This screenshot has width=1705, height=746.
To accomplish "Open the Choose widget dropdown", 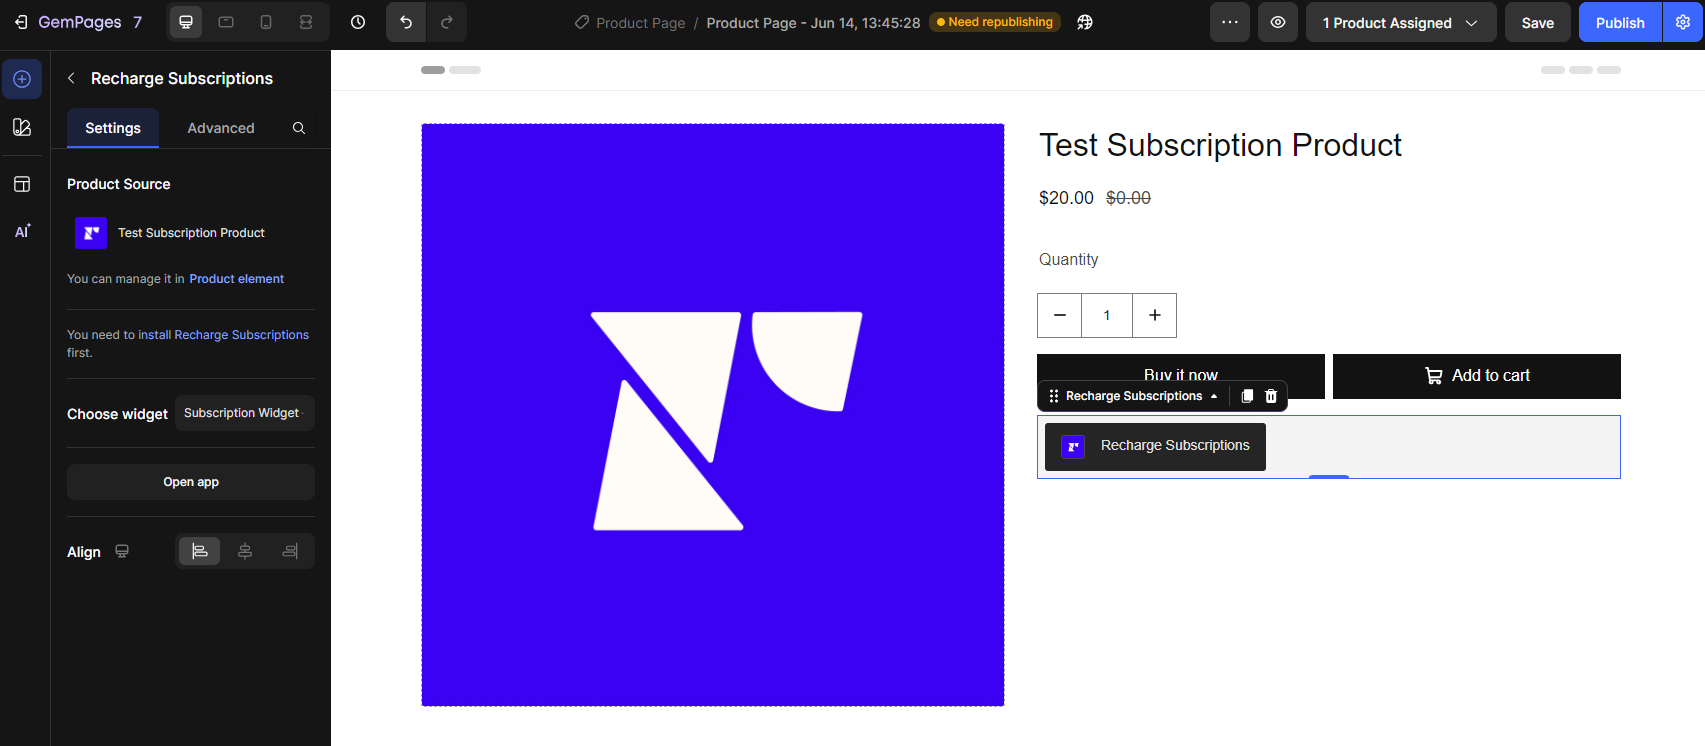I will [245, 413].
